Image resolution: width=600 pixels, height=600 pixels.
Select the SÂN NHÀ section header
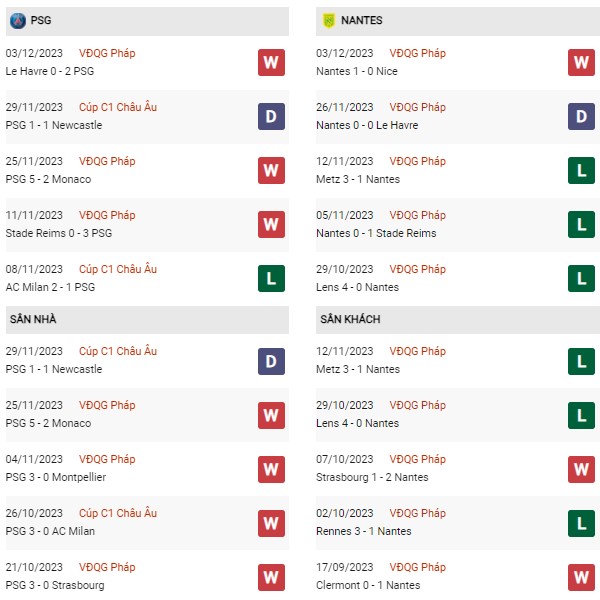147,320
